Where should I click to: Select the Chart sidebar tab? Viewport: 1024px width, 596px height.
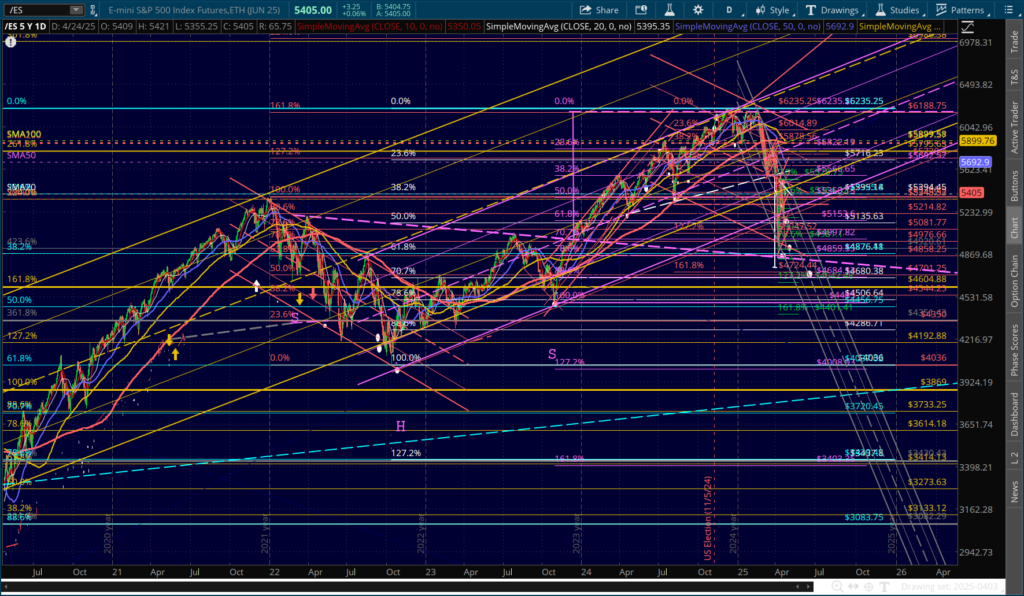(x=1014, y=228)
